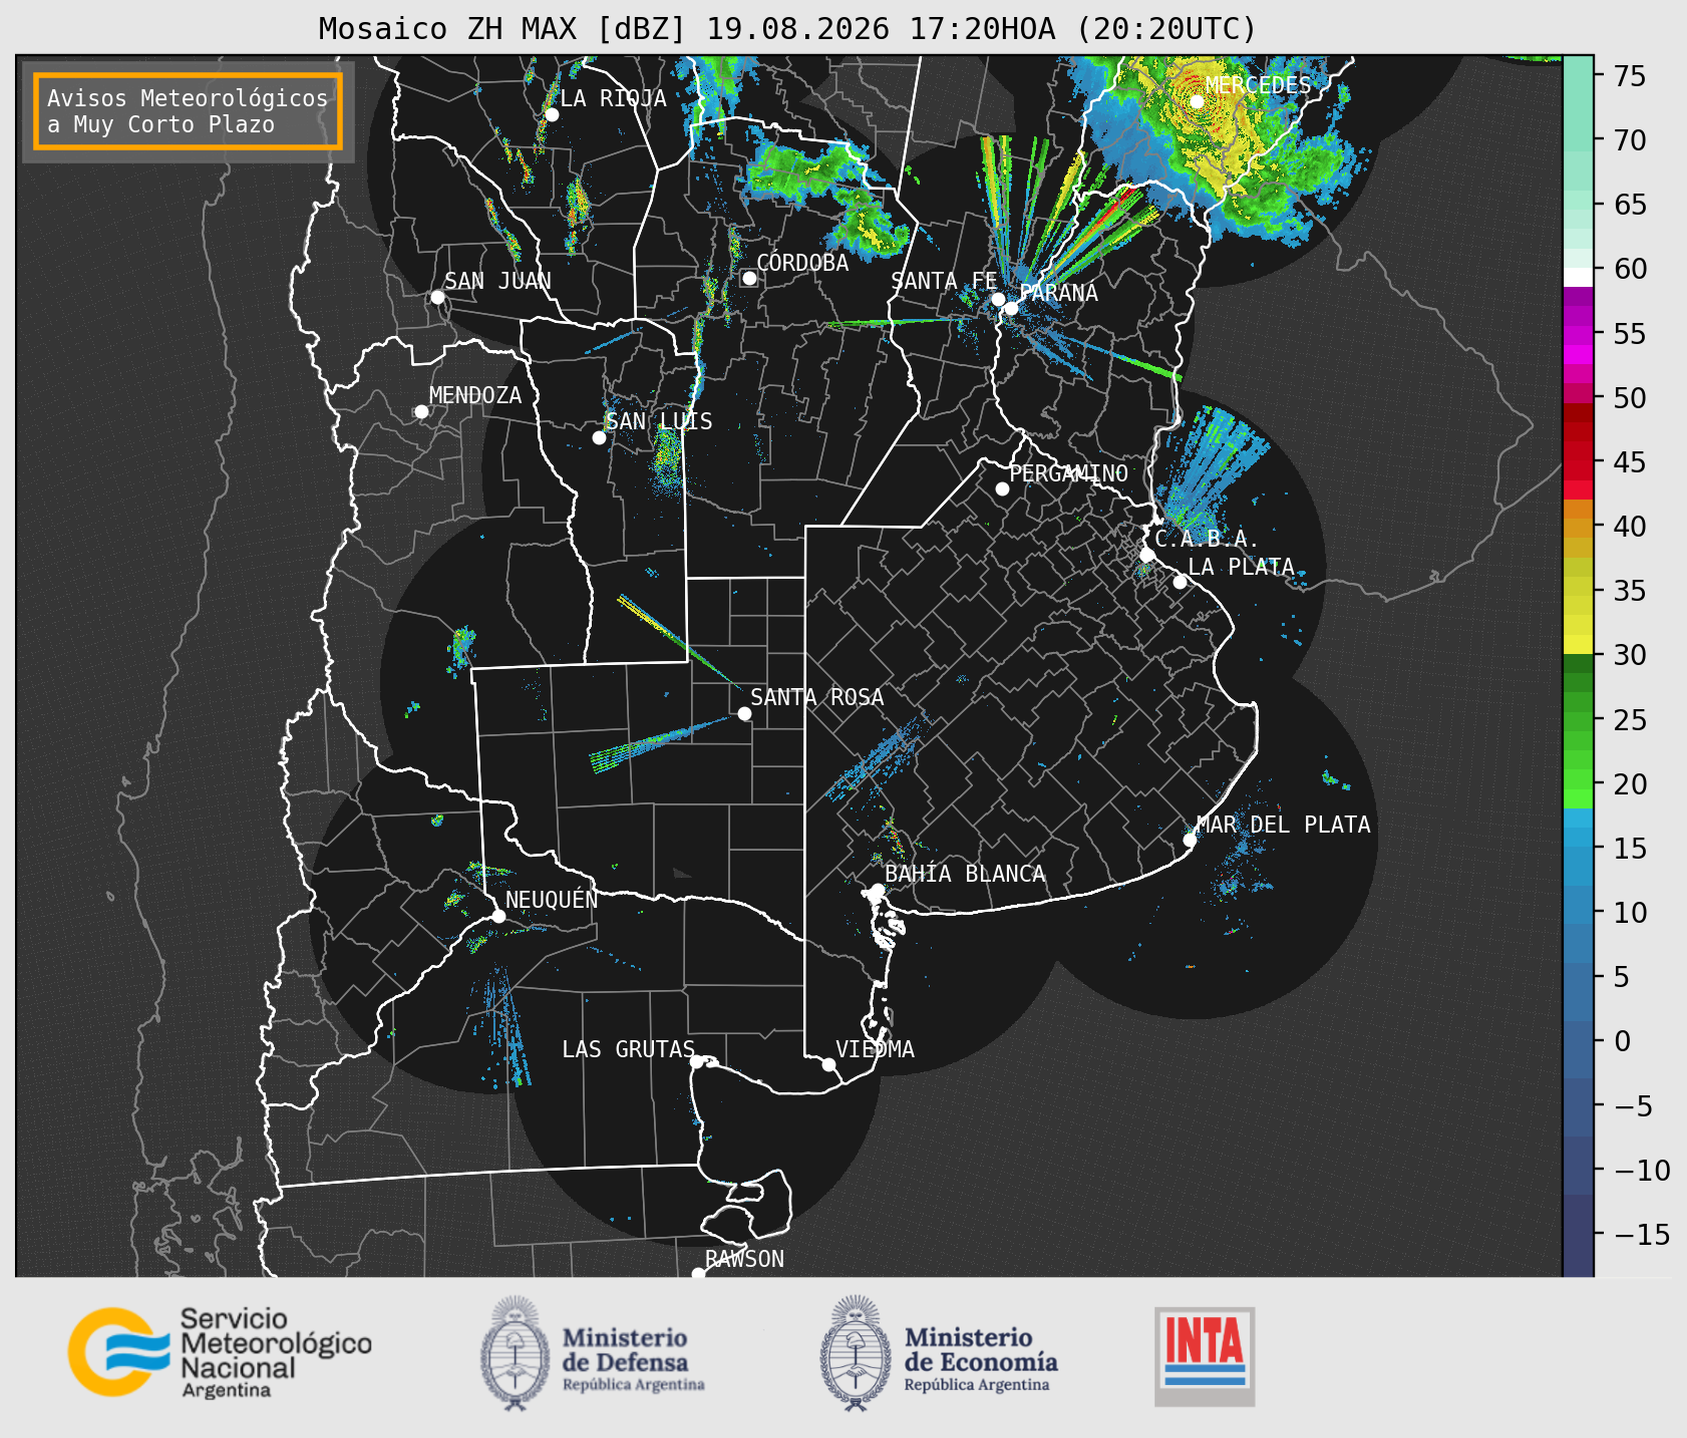Select the Santa Rosa city marker
1687x1438 pixels.
pyautogui.click(x=744, y=713)
